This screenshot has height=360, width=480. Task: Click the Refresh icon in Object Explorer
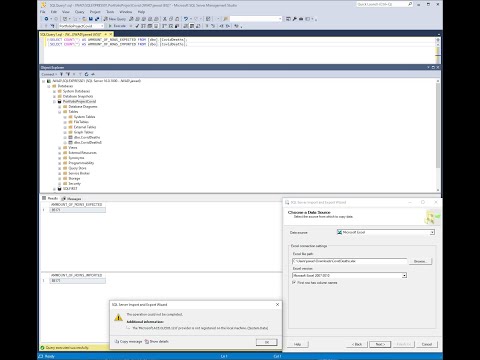pyautogui.click(x=86, y=74)
